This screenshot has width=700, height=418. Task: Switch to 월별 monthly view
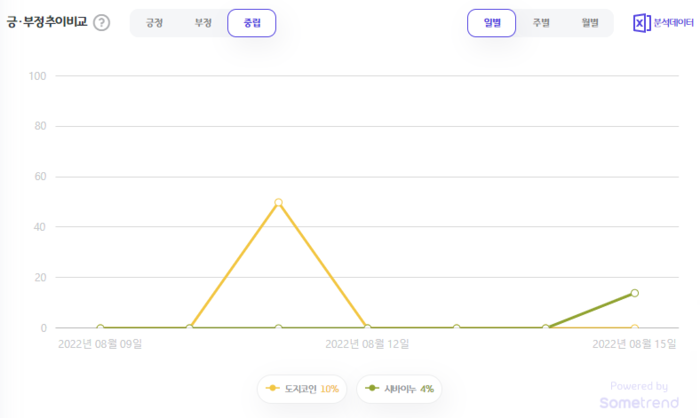pyautogui.click(x=589, y=23)
